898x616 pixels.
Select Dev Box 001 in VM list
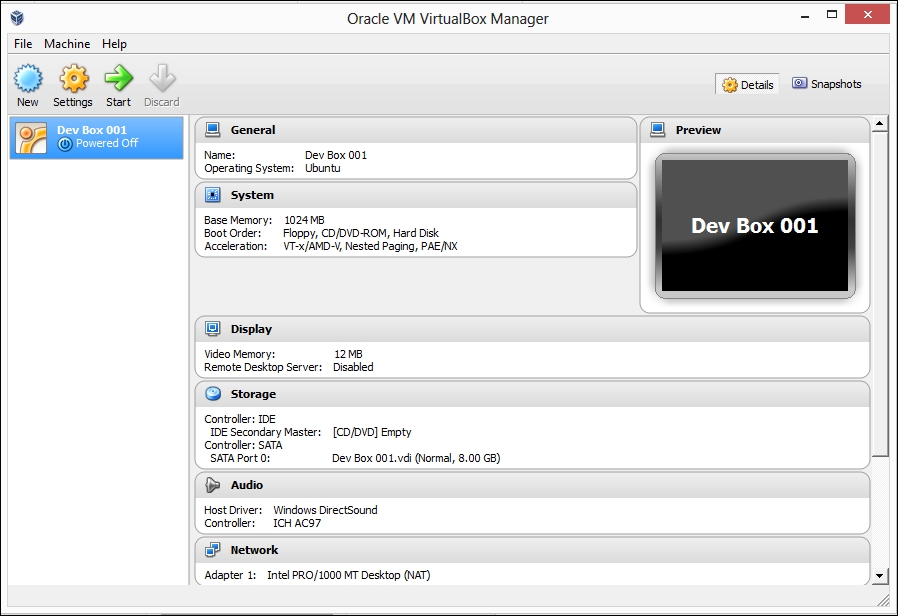coord(96,137)
